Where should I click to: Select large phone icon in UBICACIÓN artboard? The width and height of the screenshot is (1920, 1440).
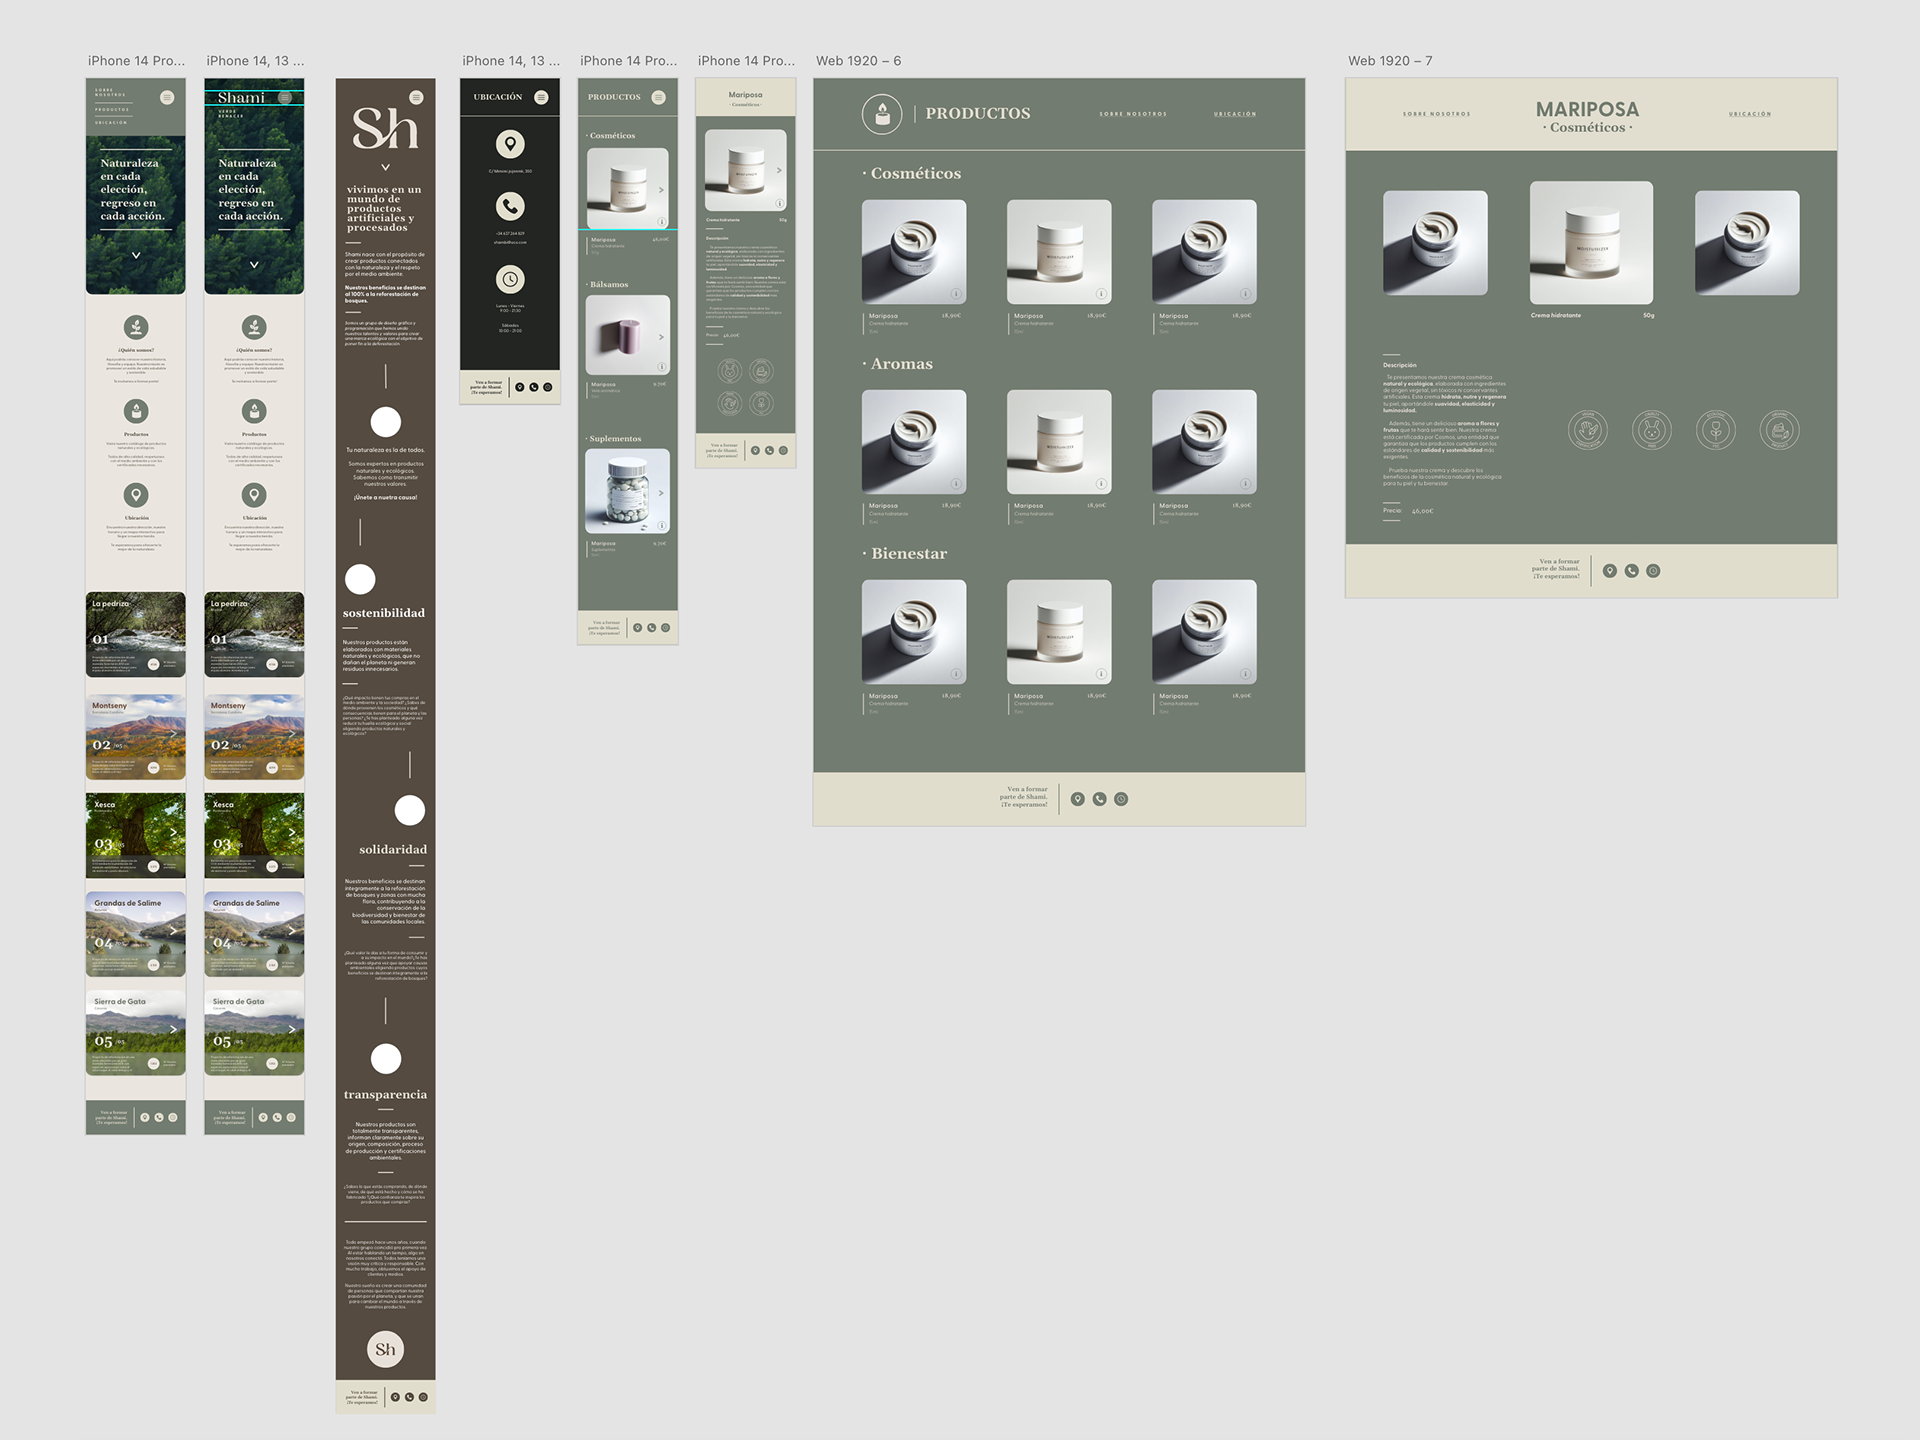click(x=510, y=206)
